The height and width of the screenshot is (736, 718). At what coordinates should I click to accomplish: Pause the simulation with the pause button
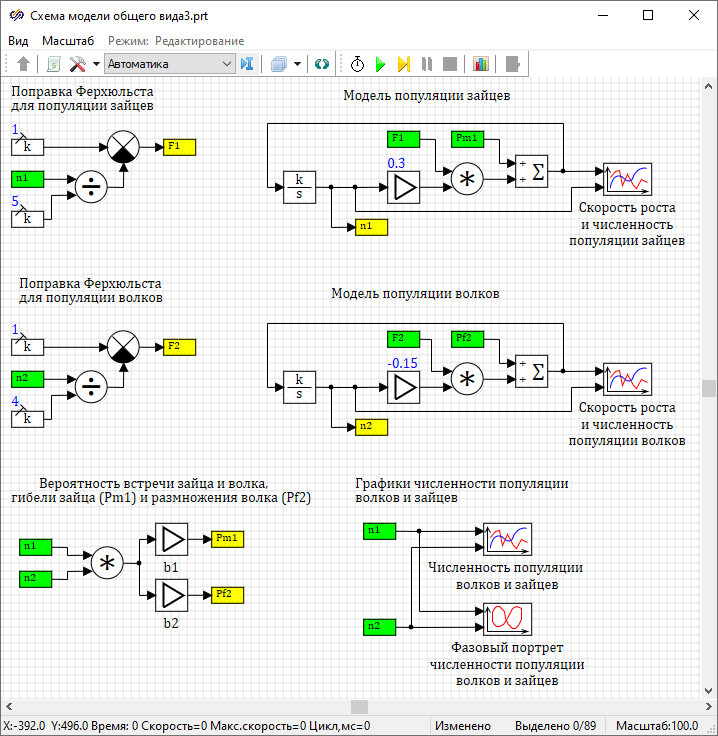point(427,64)
